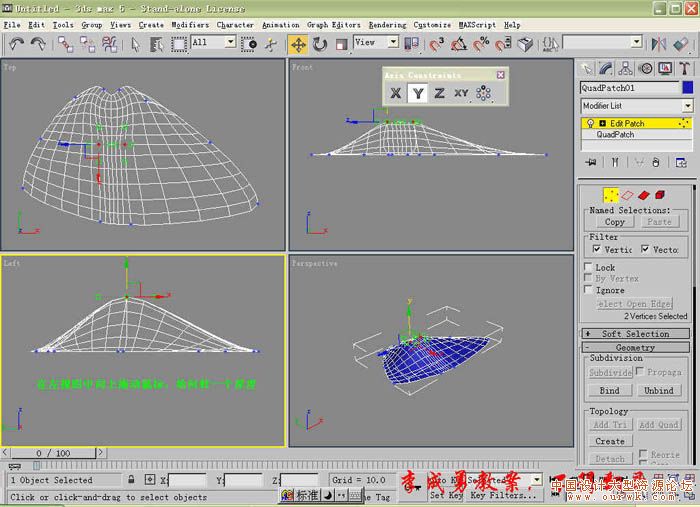Click the Undo arrow icon
This screenshot has height=507, width=700.
17,44
